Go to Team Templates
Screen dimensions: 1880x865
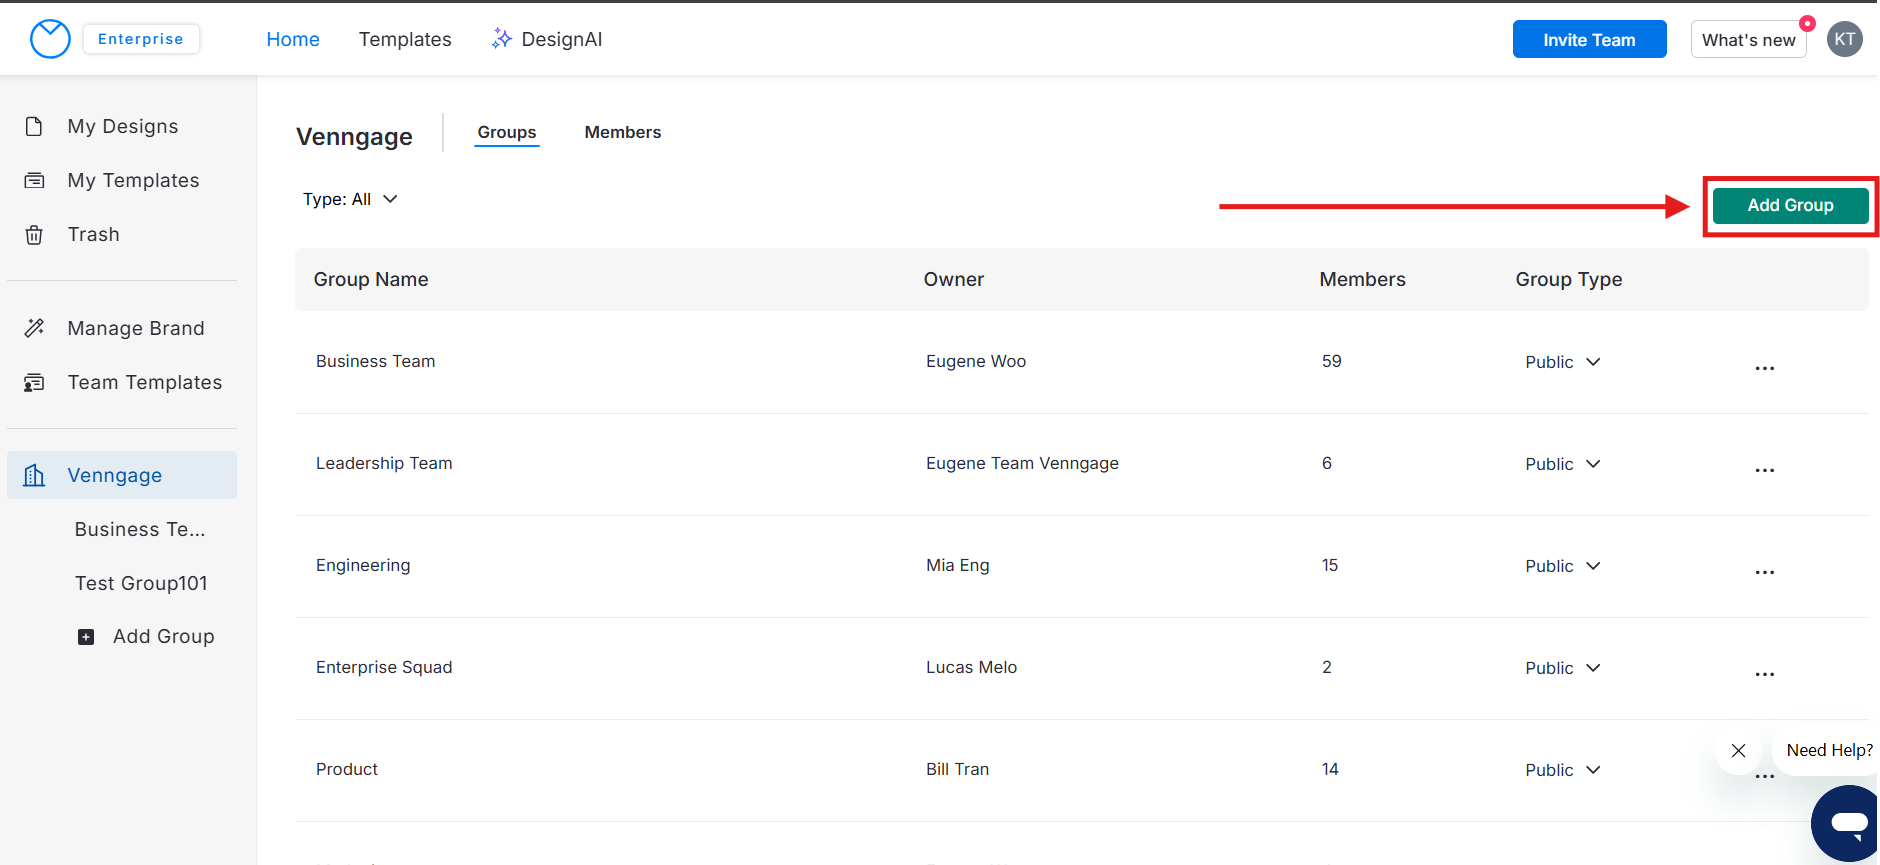tap(144, 382)
